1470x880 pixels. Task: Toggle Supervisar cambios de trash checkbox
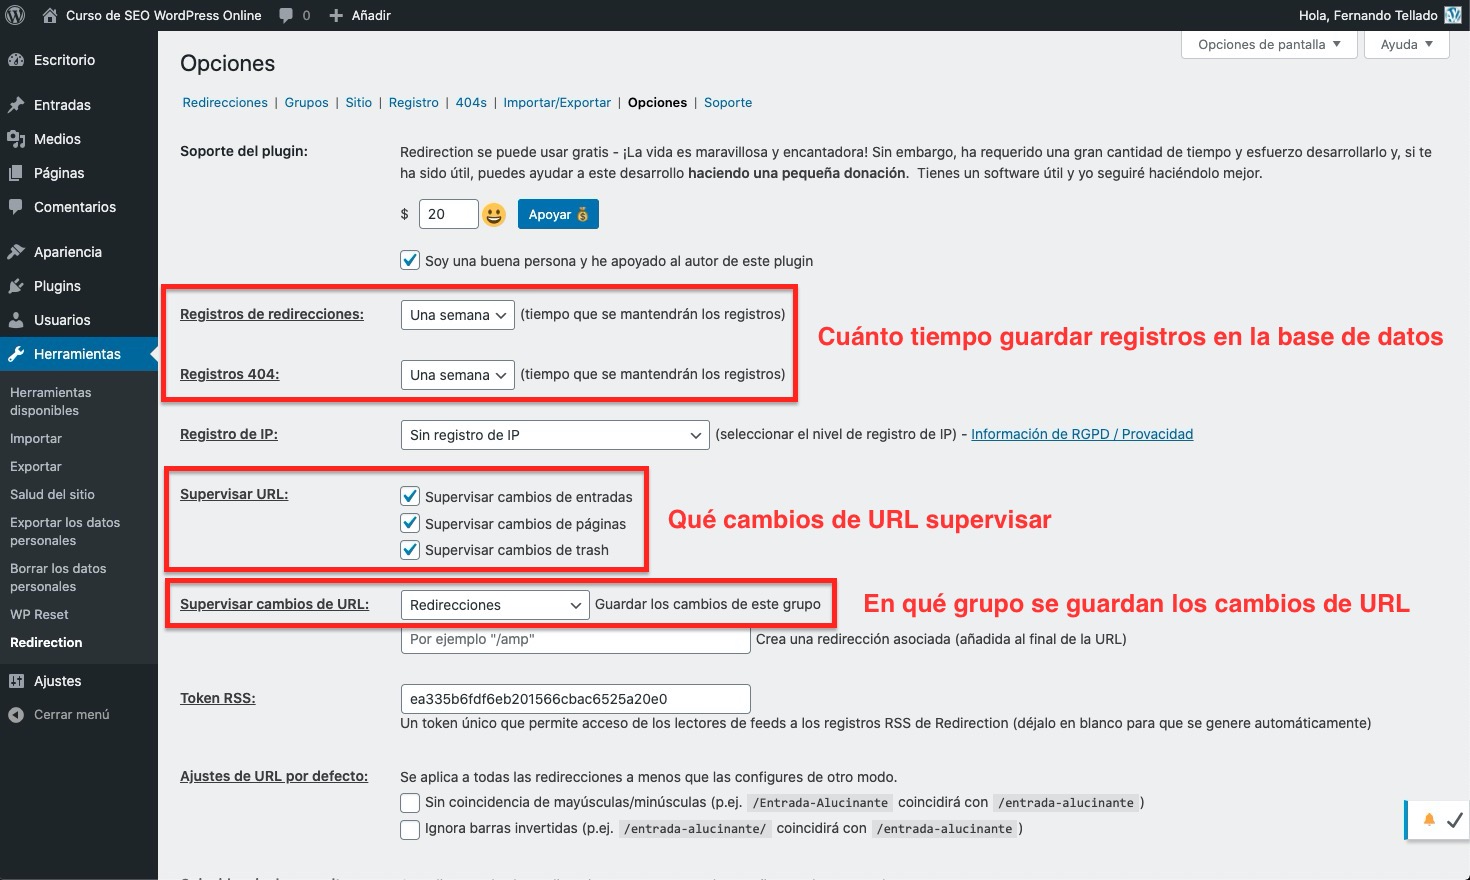[x=410, y=550]
